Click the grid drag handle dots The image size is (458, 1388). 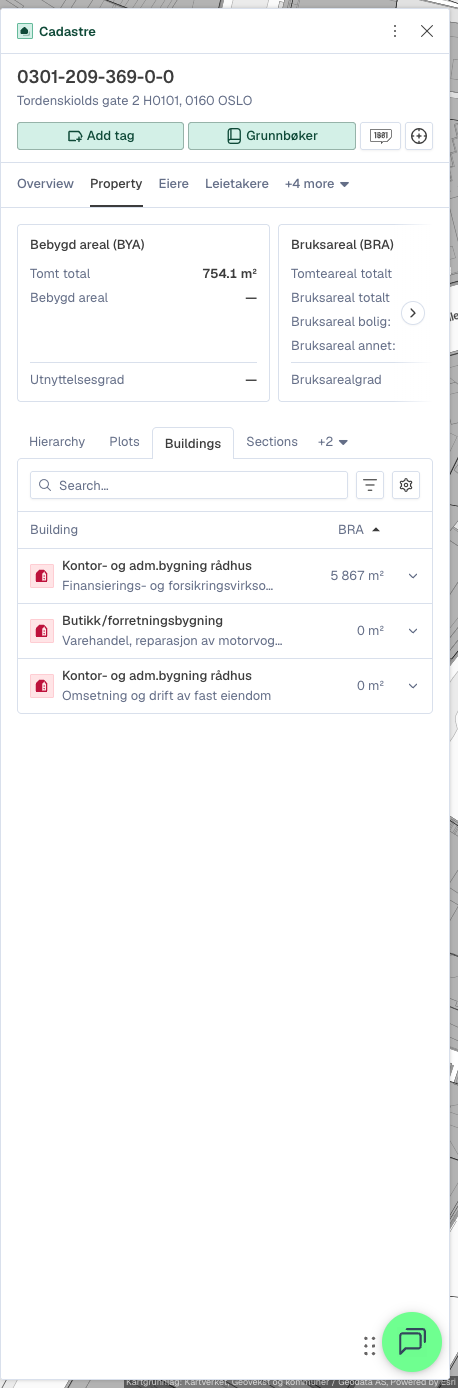[x=369, y=1345]
